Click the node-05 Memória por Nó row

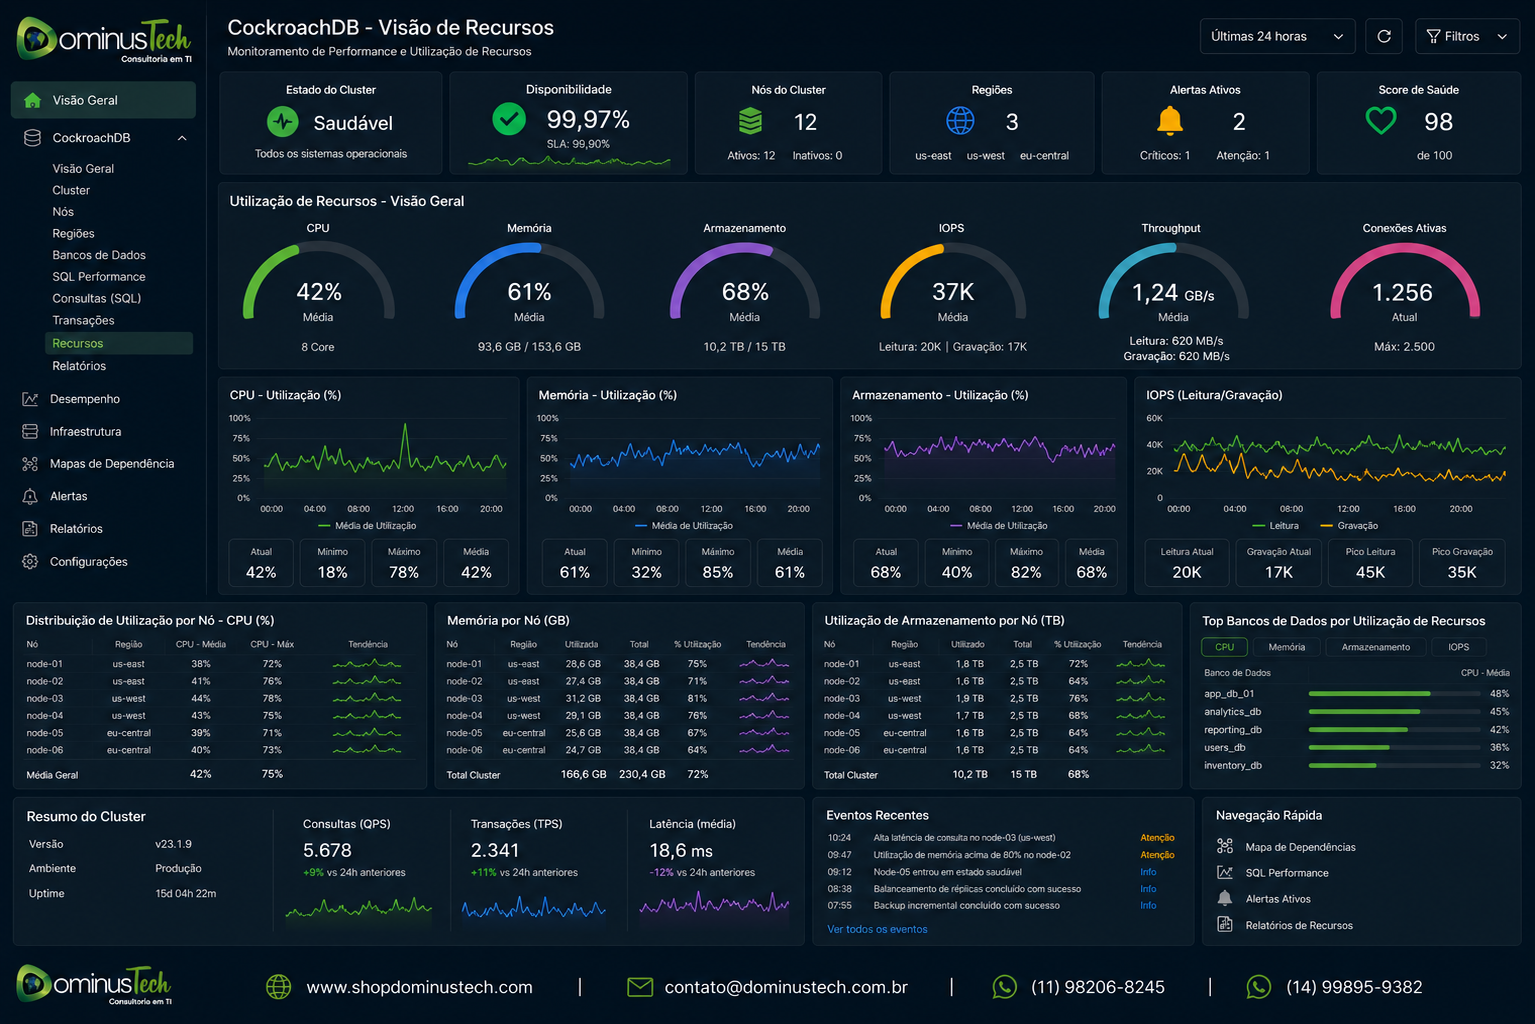(617, 733)
